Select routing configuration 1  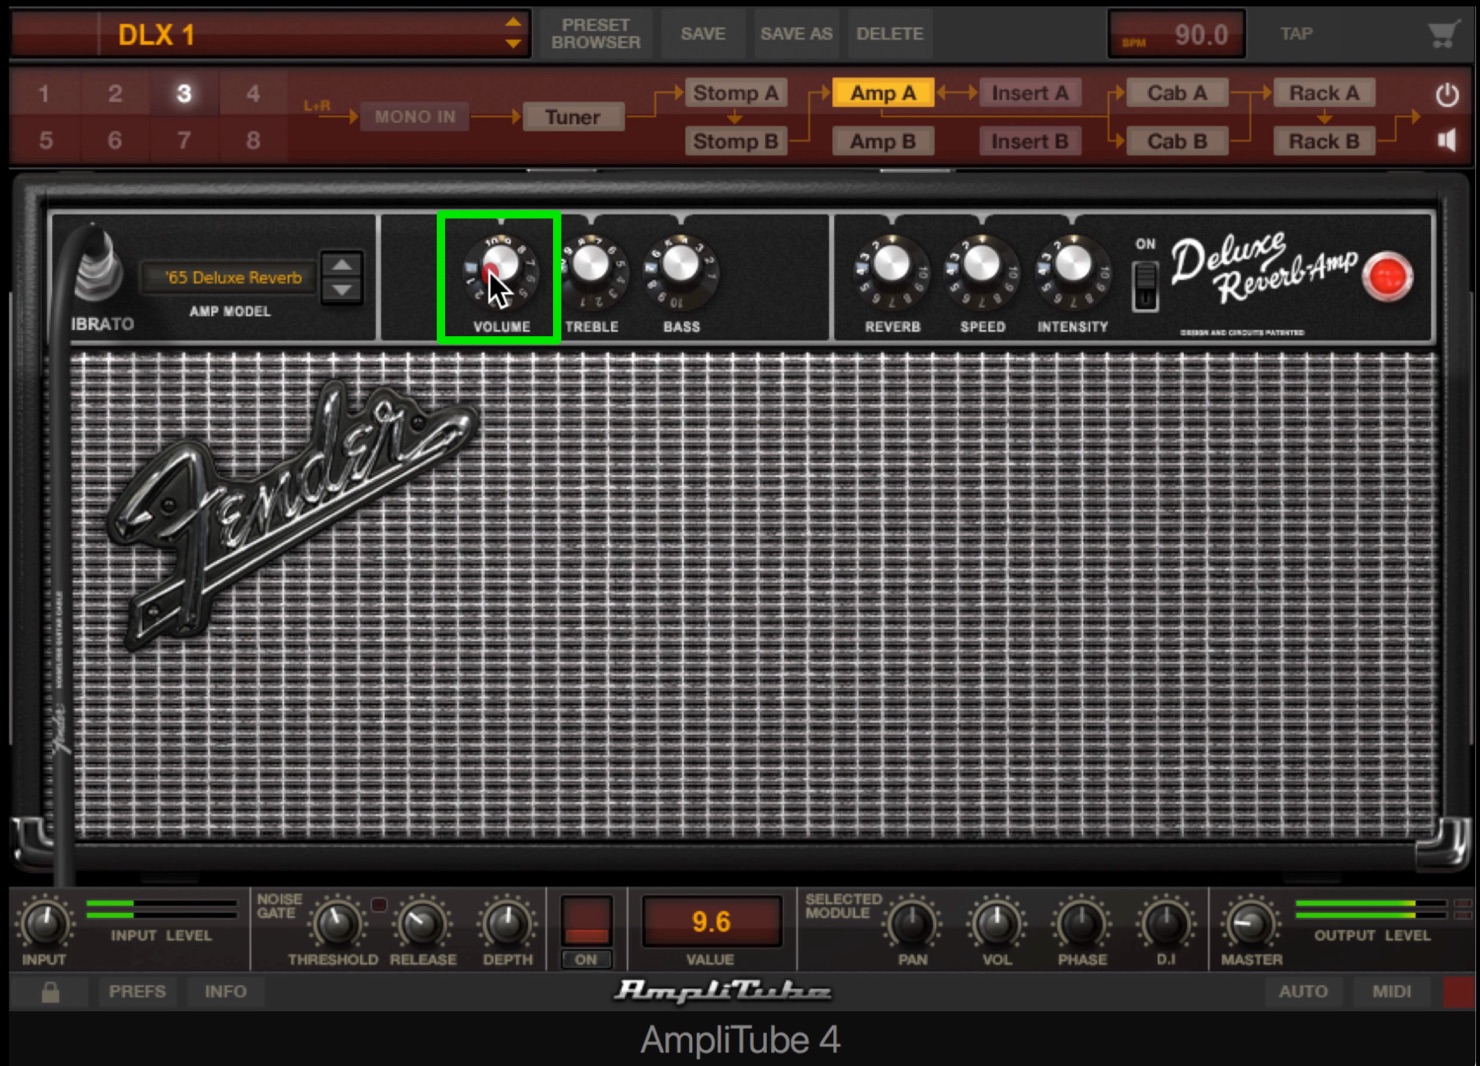pyautogui.click(x=44, y=94)
